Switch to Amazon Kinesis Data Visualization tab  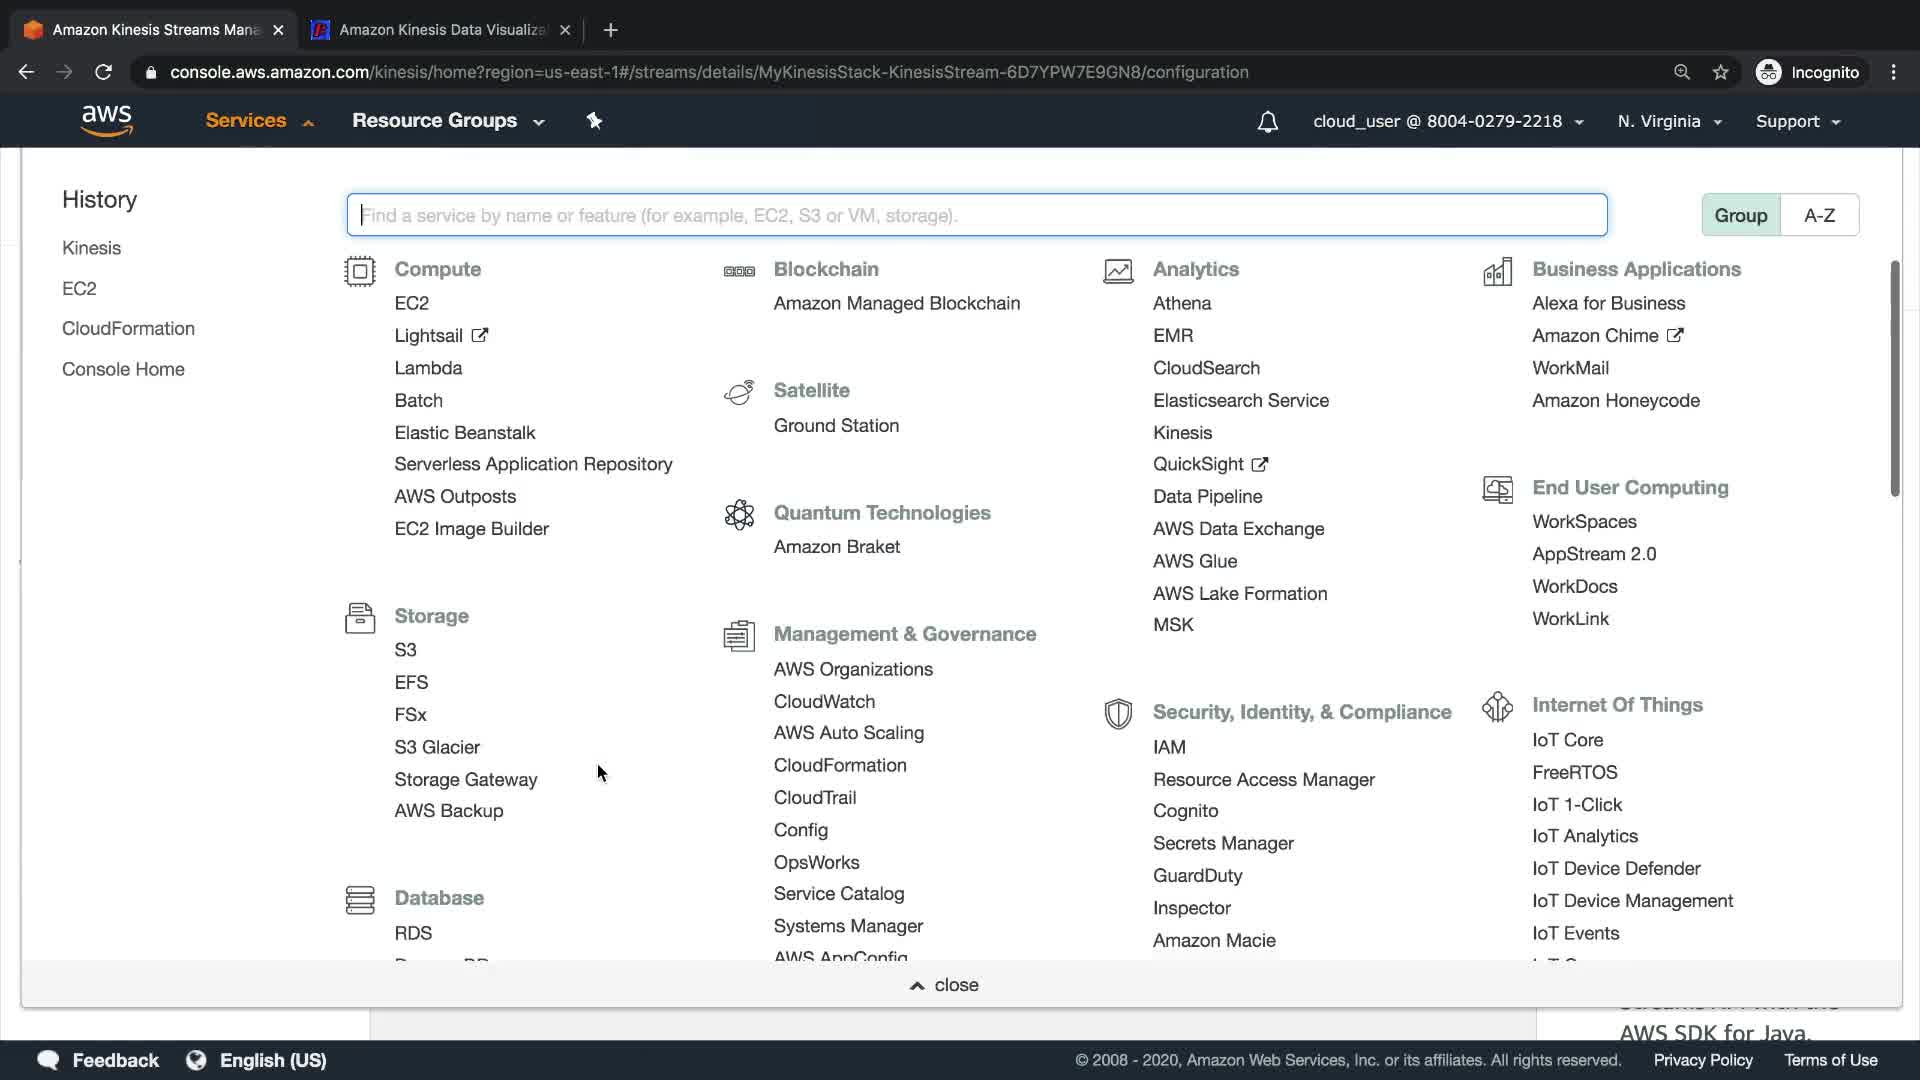coord(440,30)
